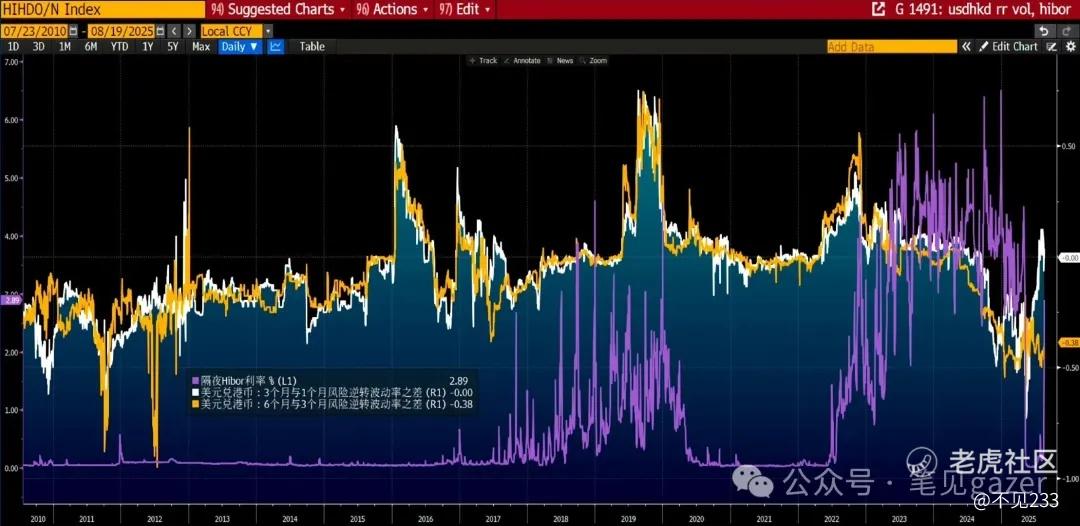The width and height of the screenshot is (1080, 526).
Task: Click the HIHDO/N Index security field
Action: 103,9
